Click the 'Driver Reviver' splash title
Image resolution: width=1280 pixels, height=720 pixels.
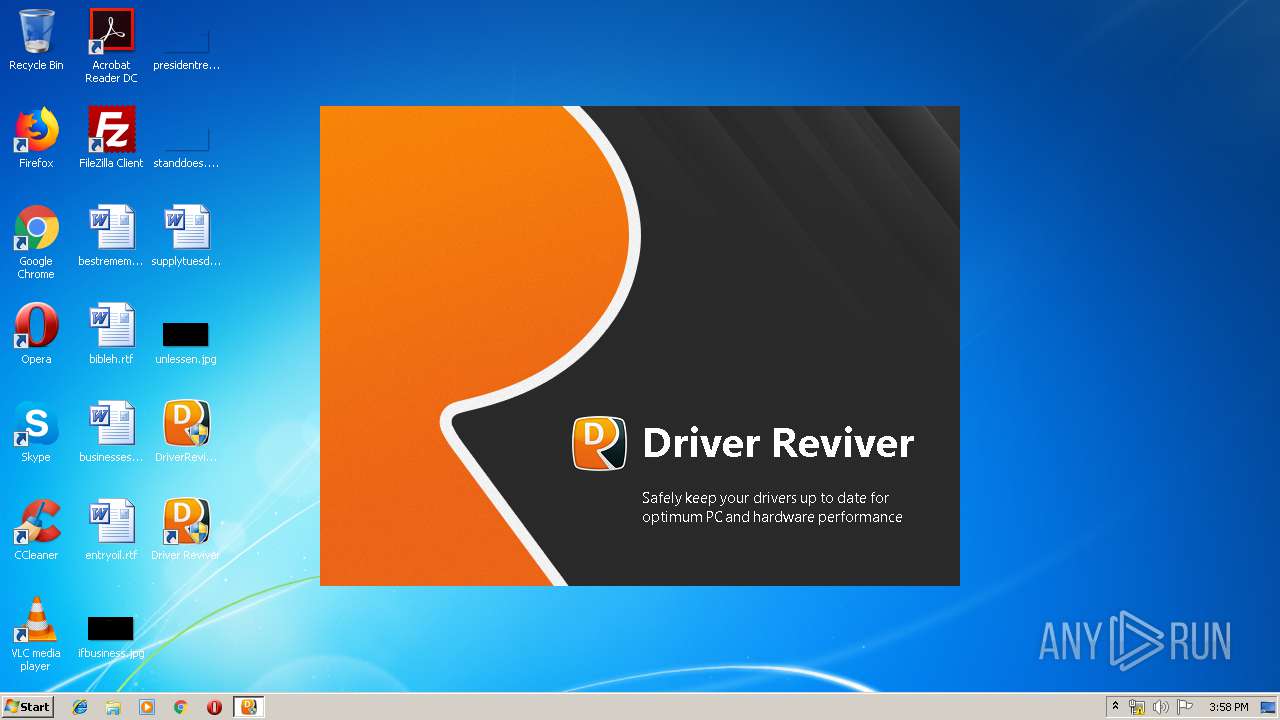(x=778, y=443)
